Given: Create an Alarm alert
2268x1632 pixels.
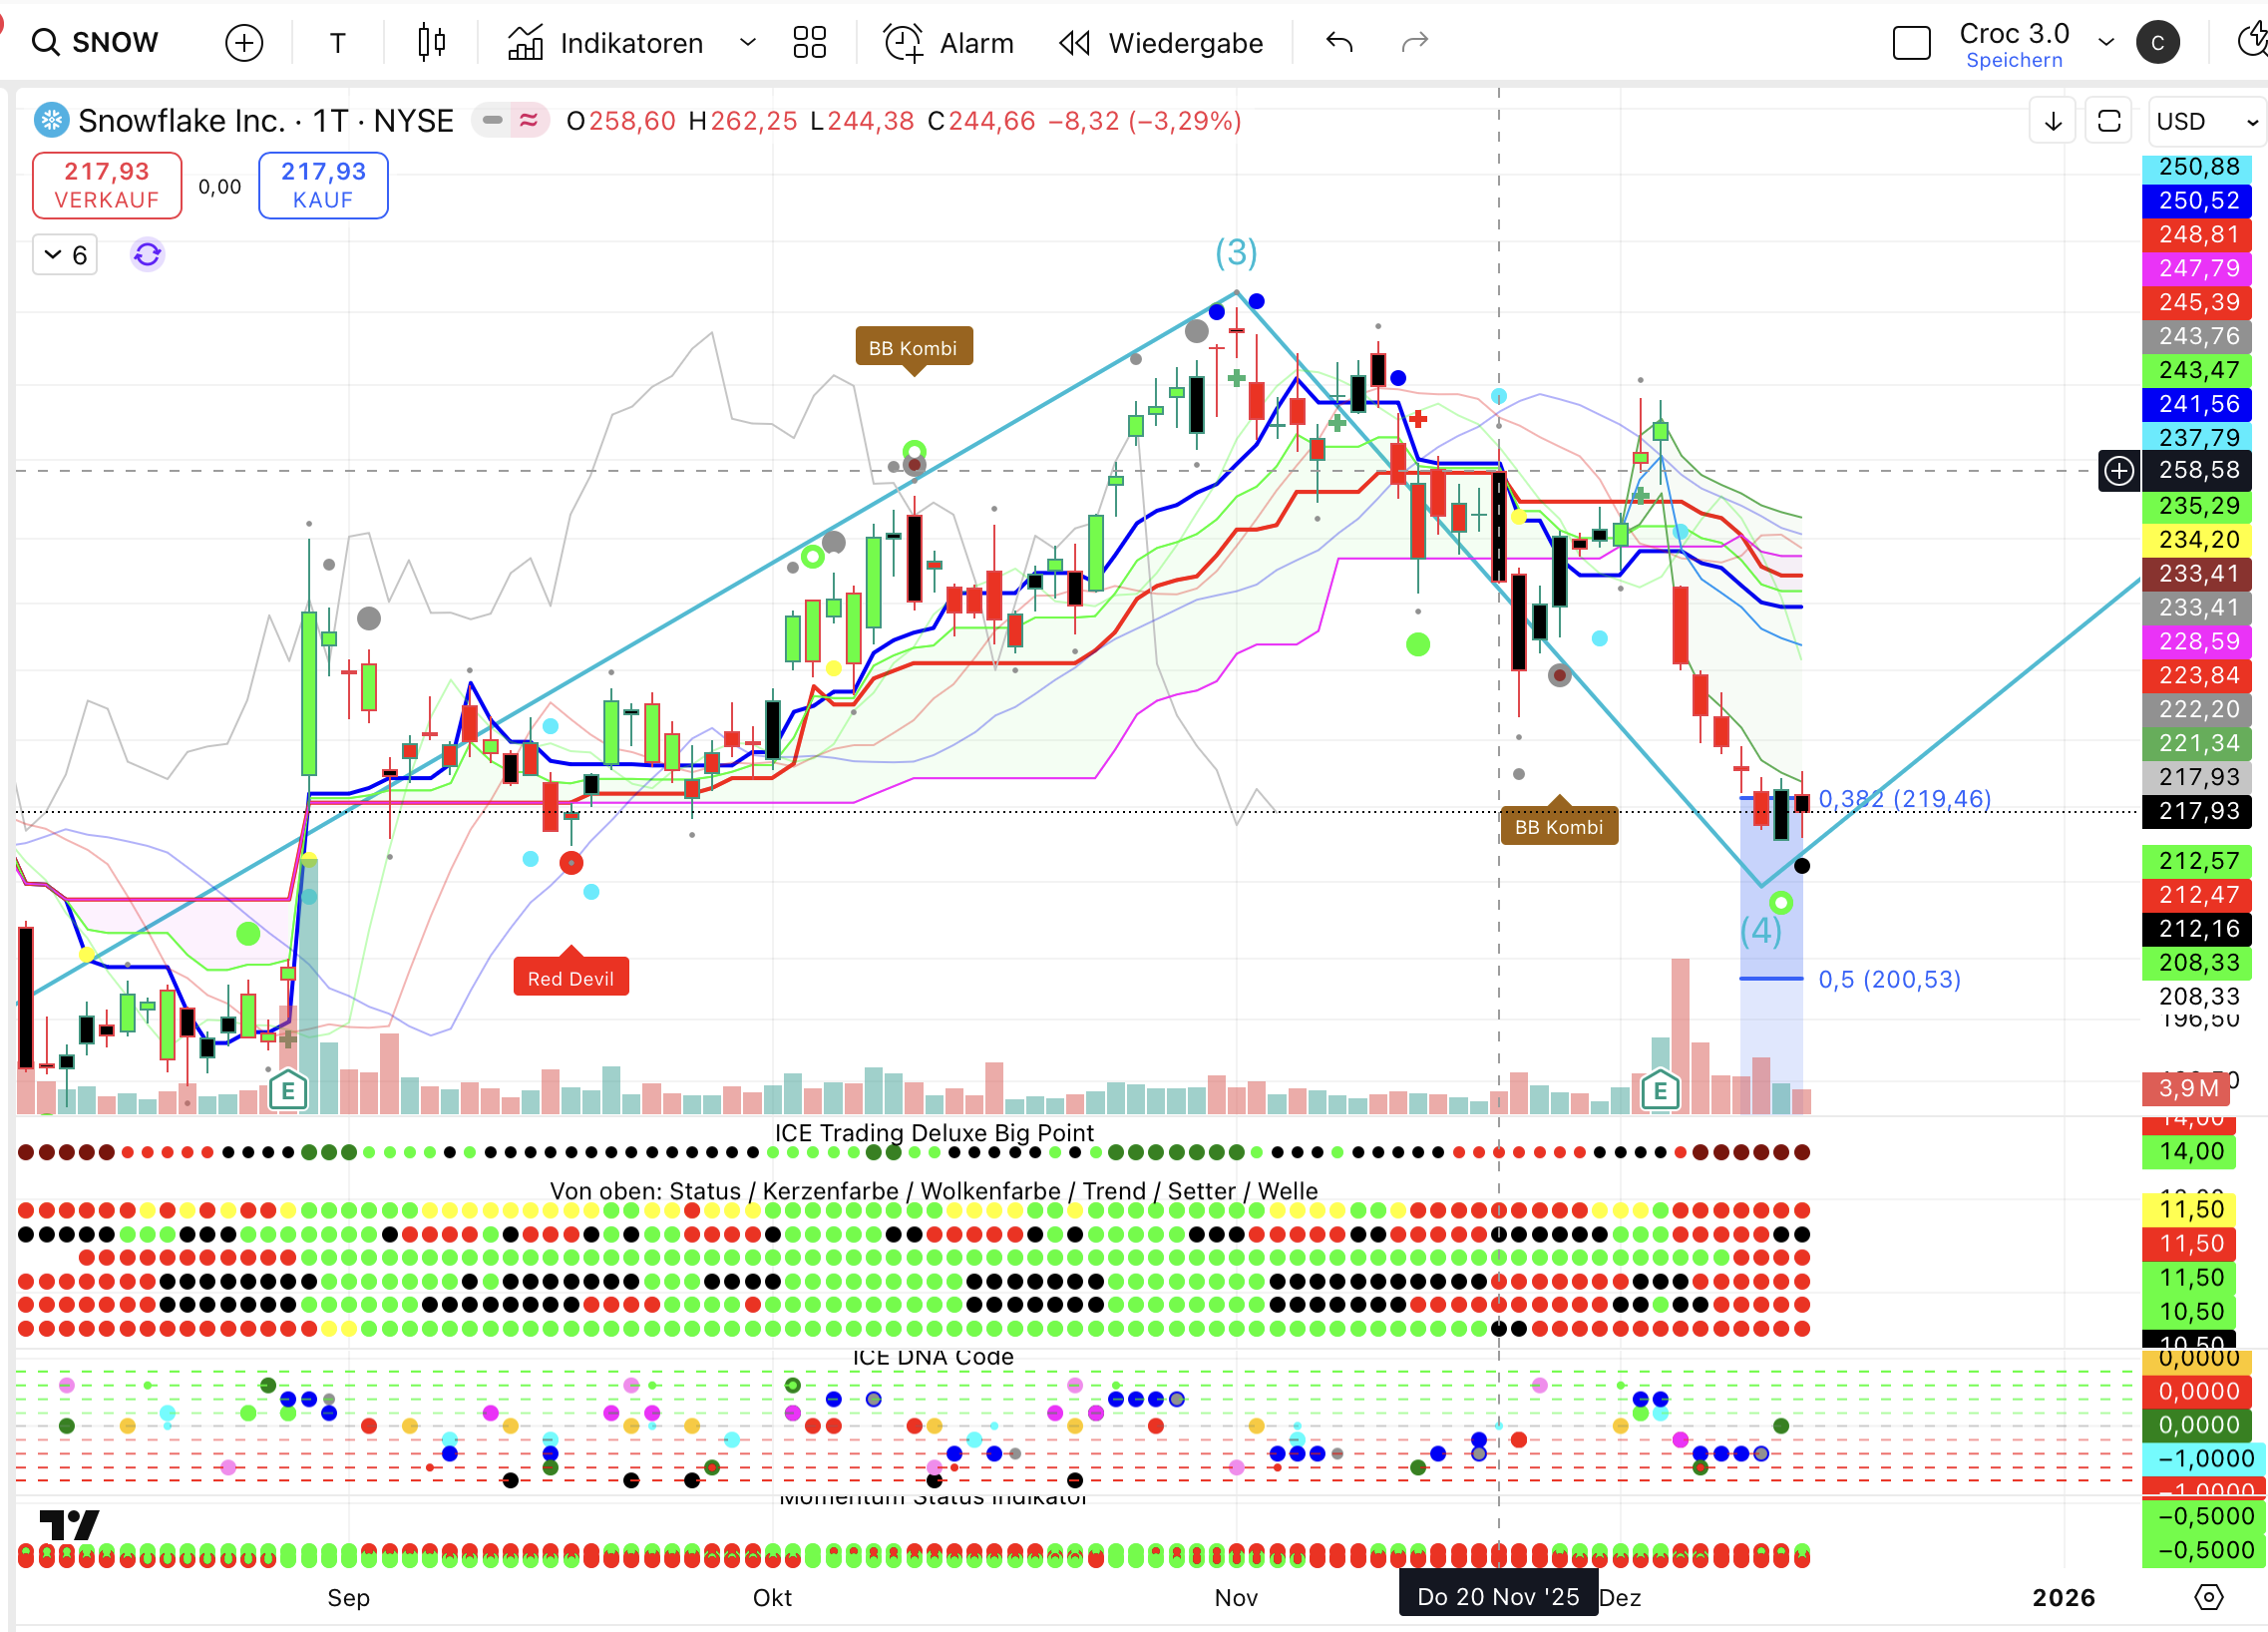Looking at the screenshot, I should [x=948, y=43].
